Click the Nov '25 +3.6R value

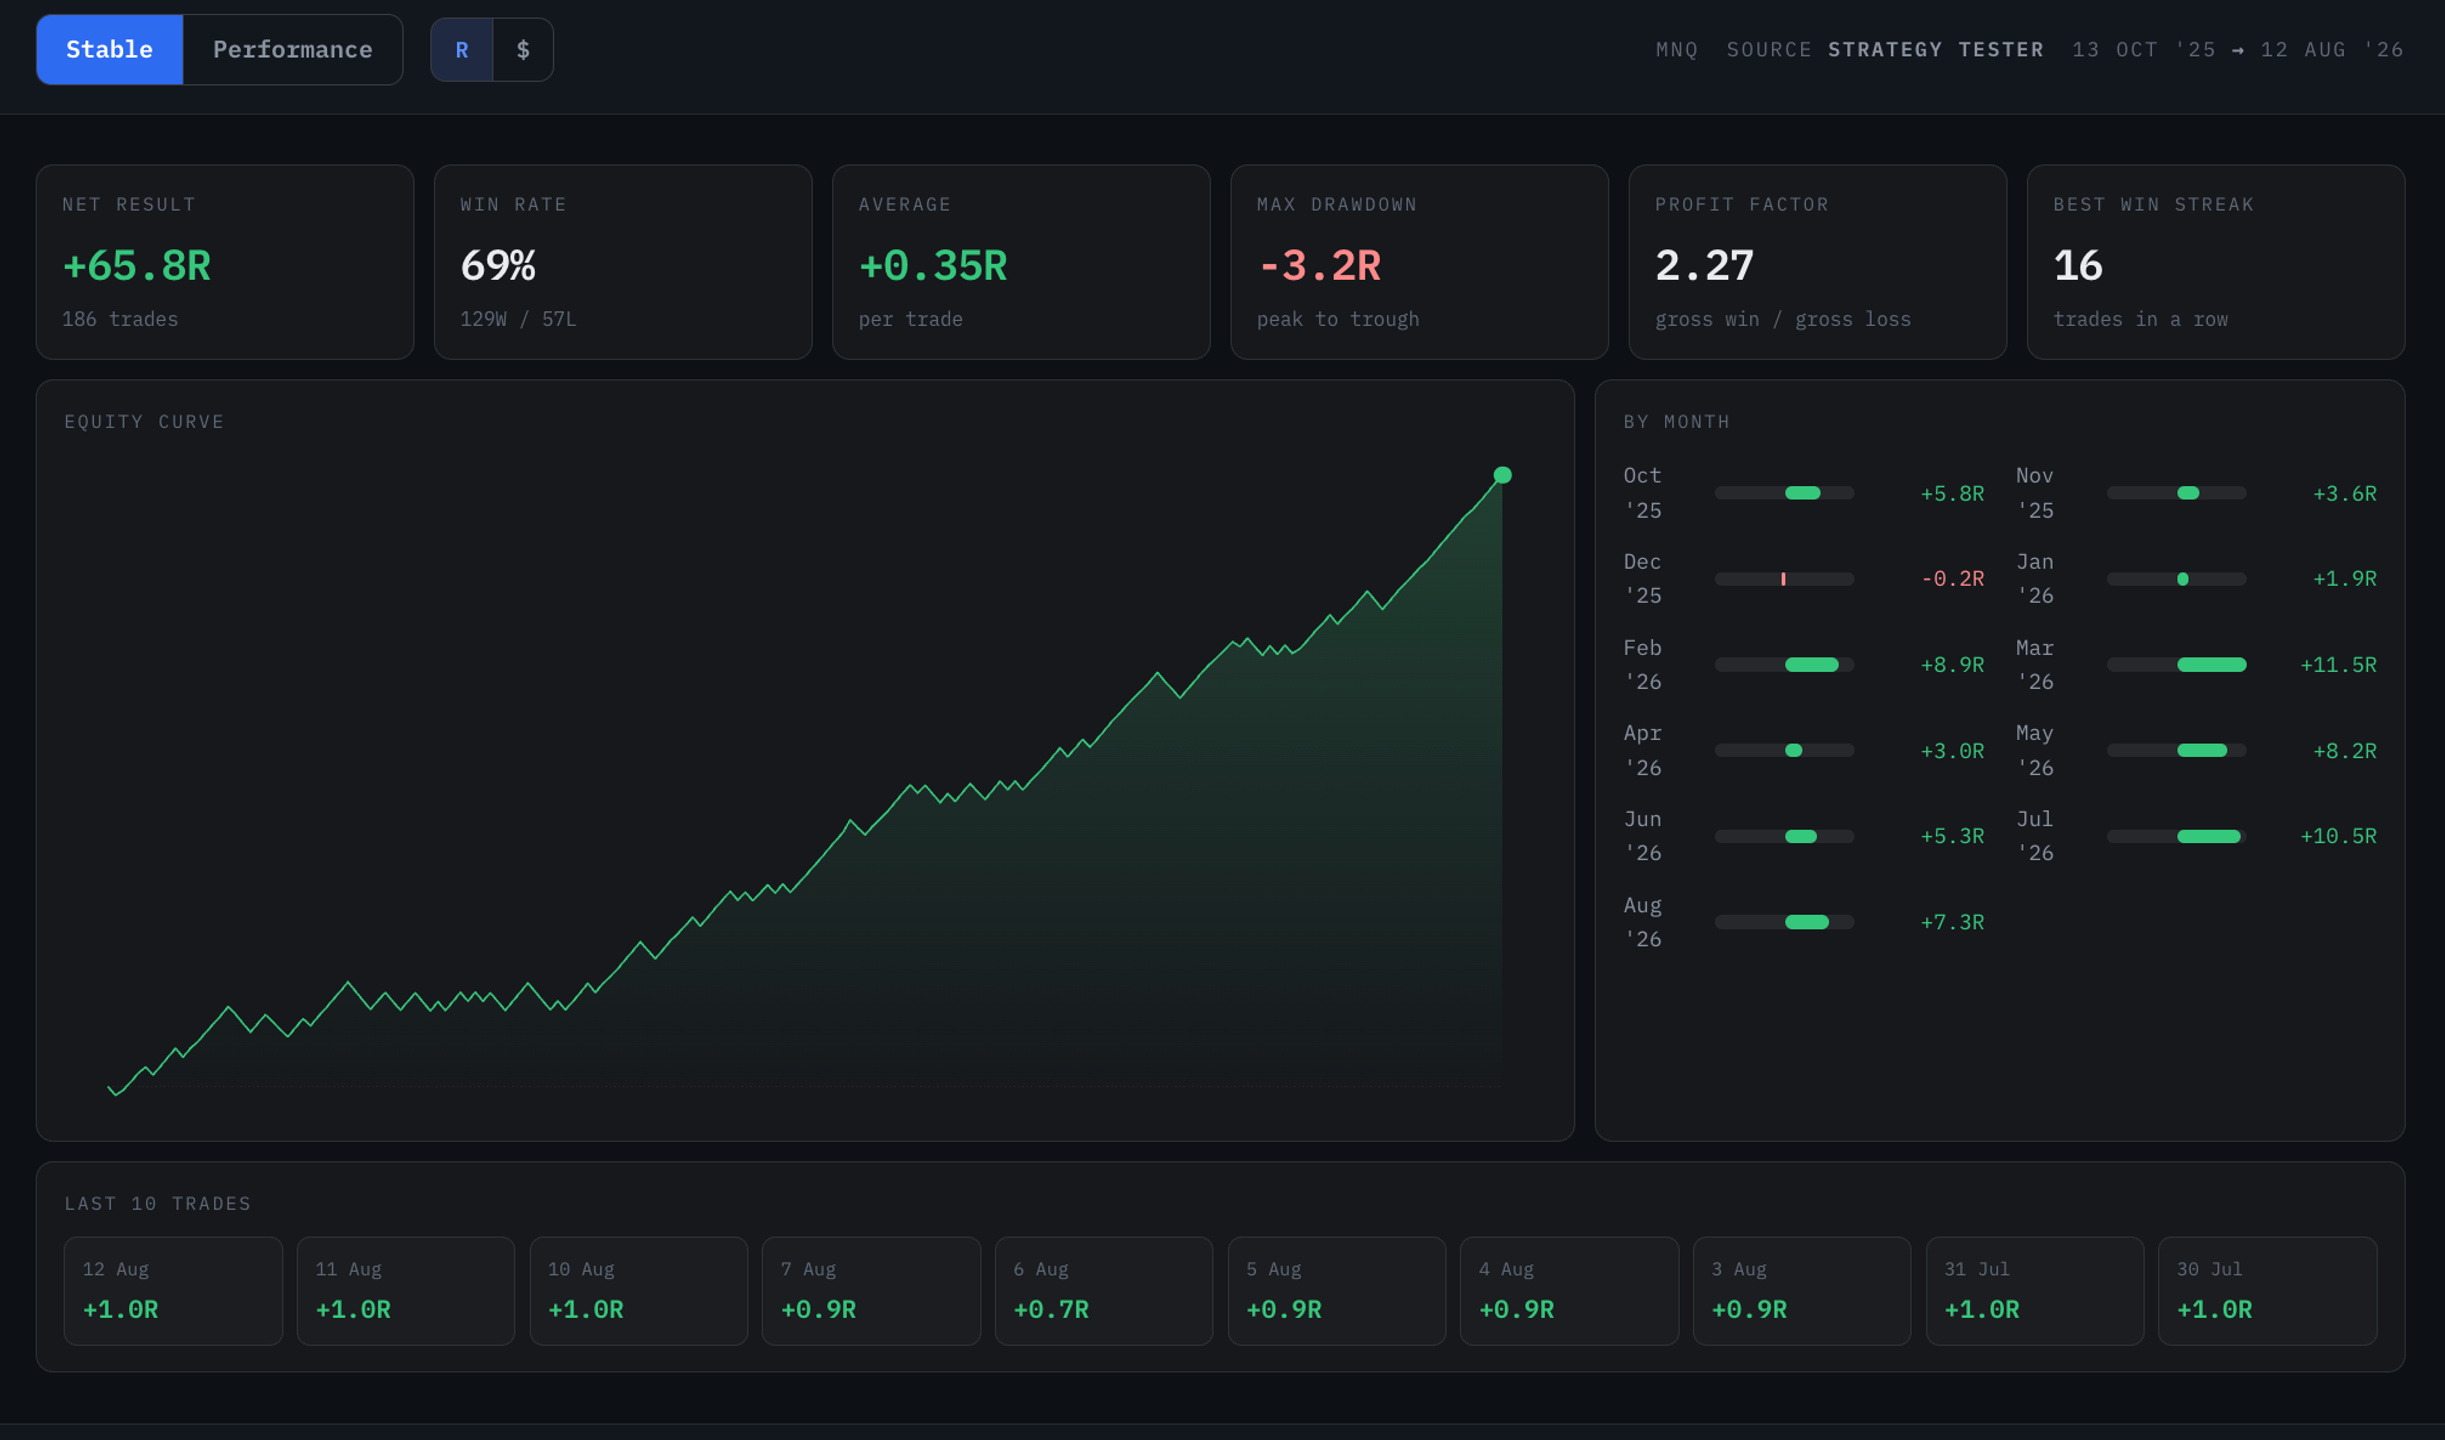[x=2344, y=494]
